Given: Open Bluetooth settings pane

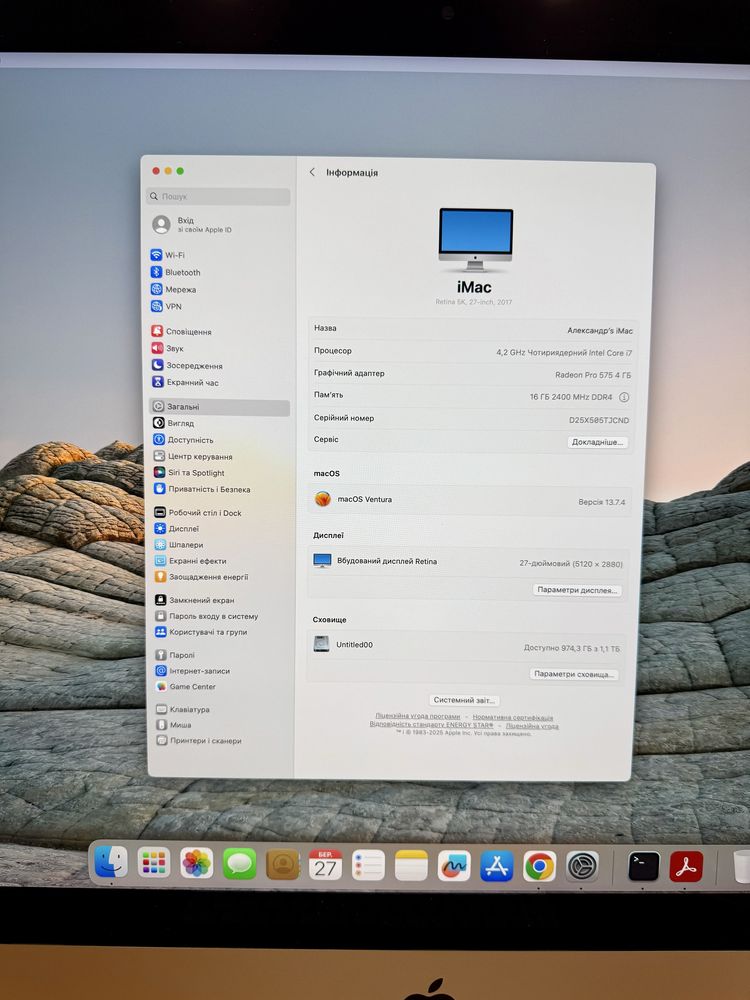Looking at the screenshot, I should coord(176,272).
